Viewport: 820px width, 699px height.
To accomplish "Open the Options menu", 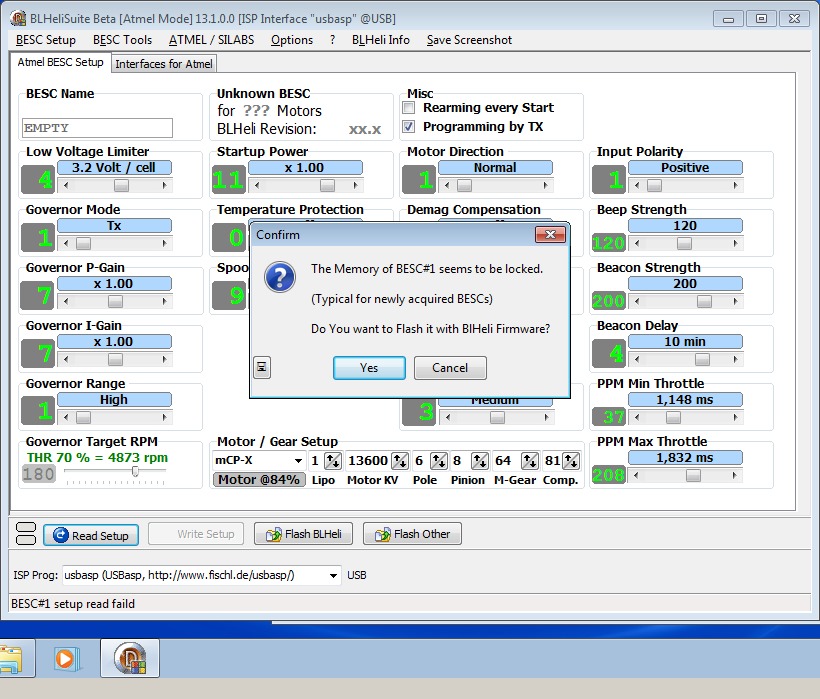I will [x=292, y=40].
